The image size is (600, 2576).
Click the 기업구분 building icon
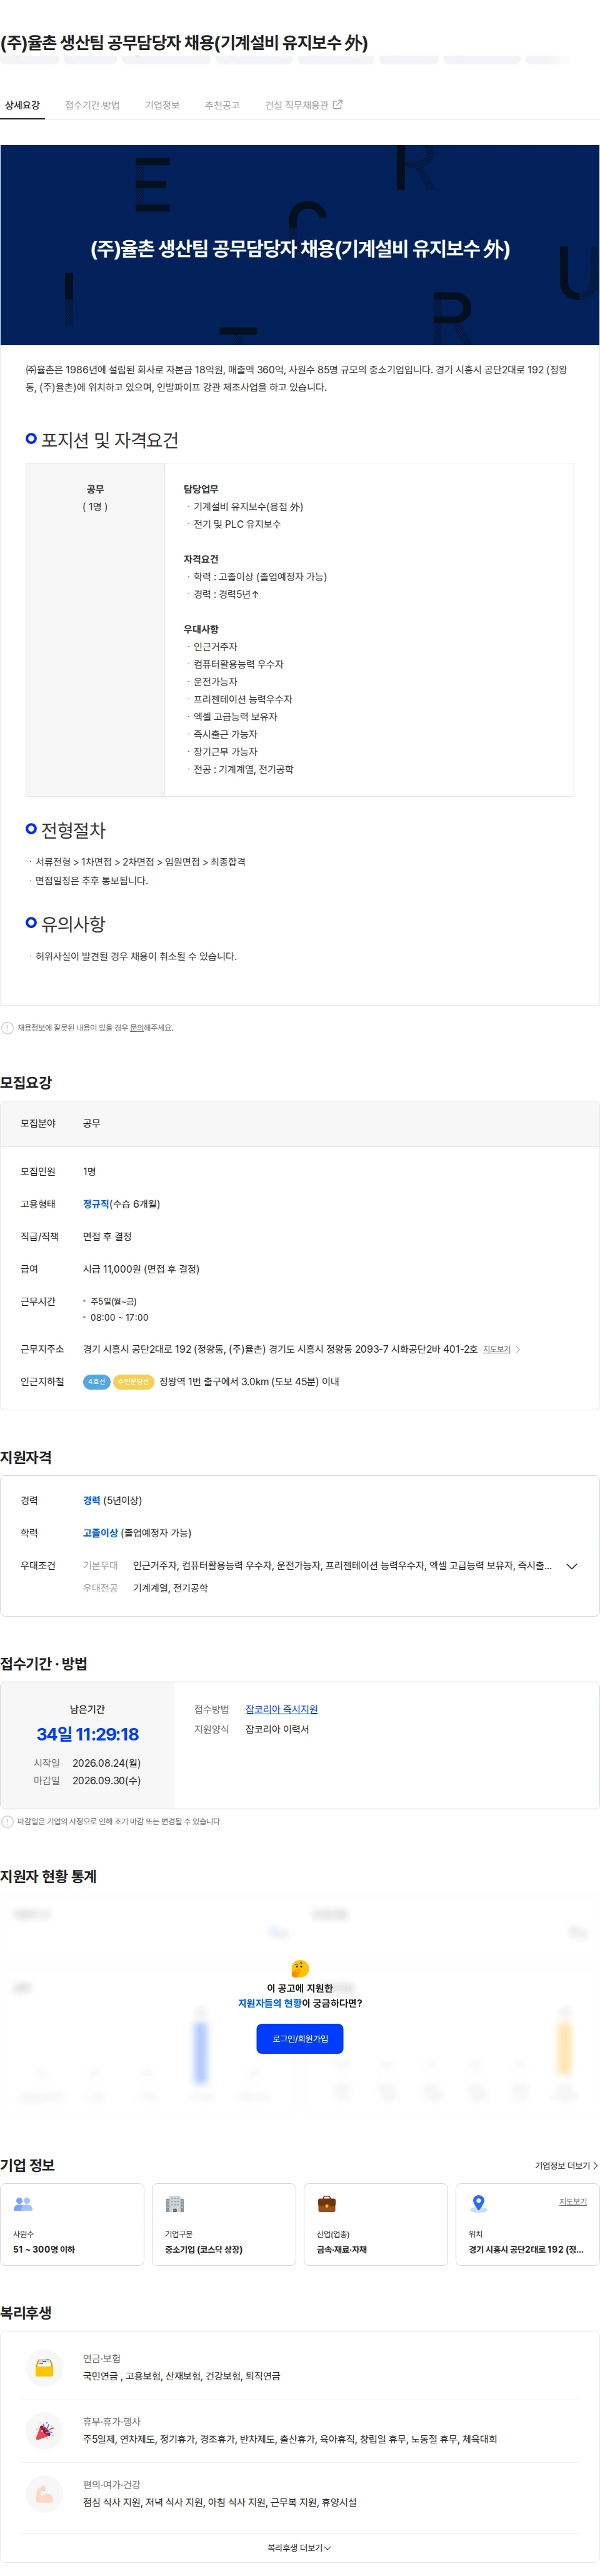coord(175,2203)
